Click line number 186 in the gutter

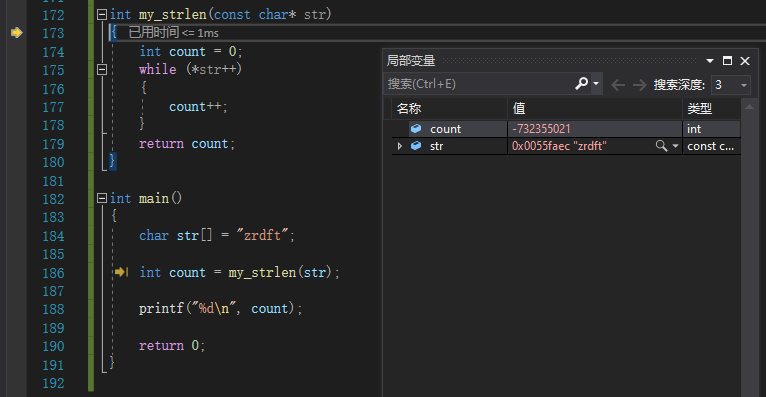(x=53, y=273)
